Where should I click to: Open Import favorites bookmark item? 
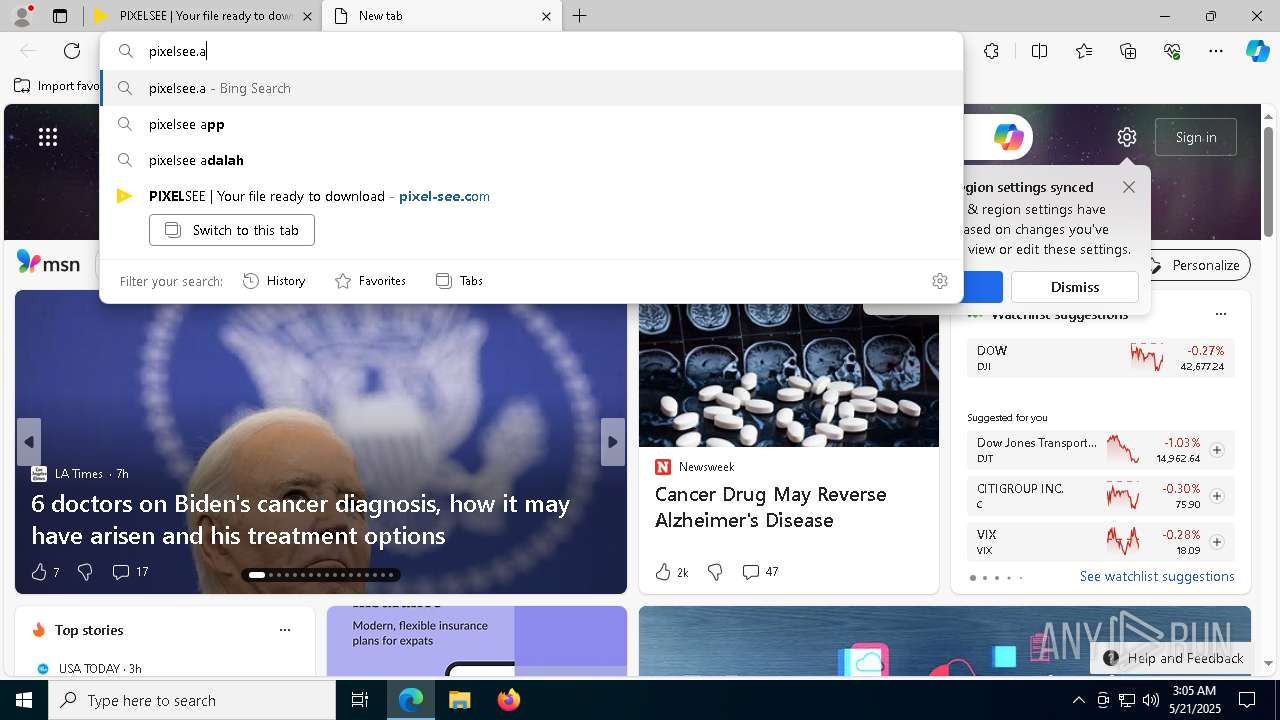pos(57,86)
